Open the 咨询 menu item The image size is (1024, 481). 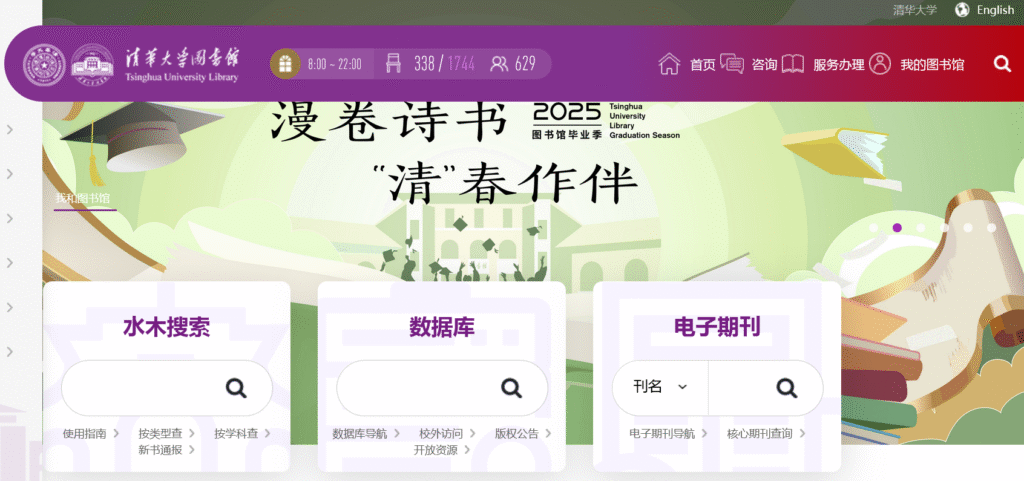pyautogui.click(x=764, y=65)
